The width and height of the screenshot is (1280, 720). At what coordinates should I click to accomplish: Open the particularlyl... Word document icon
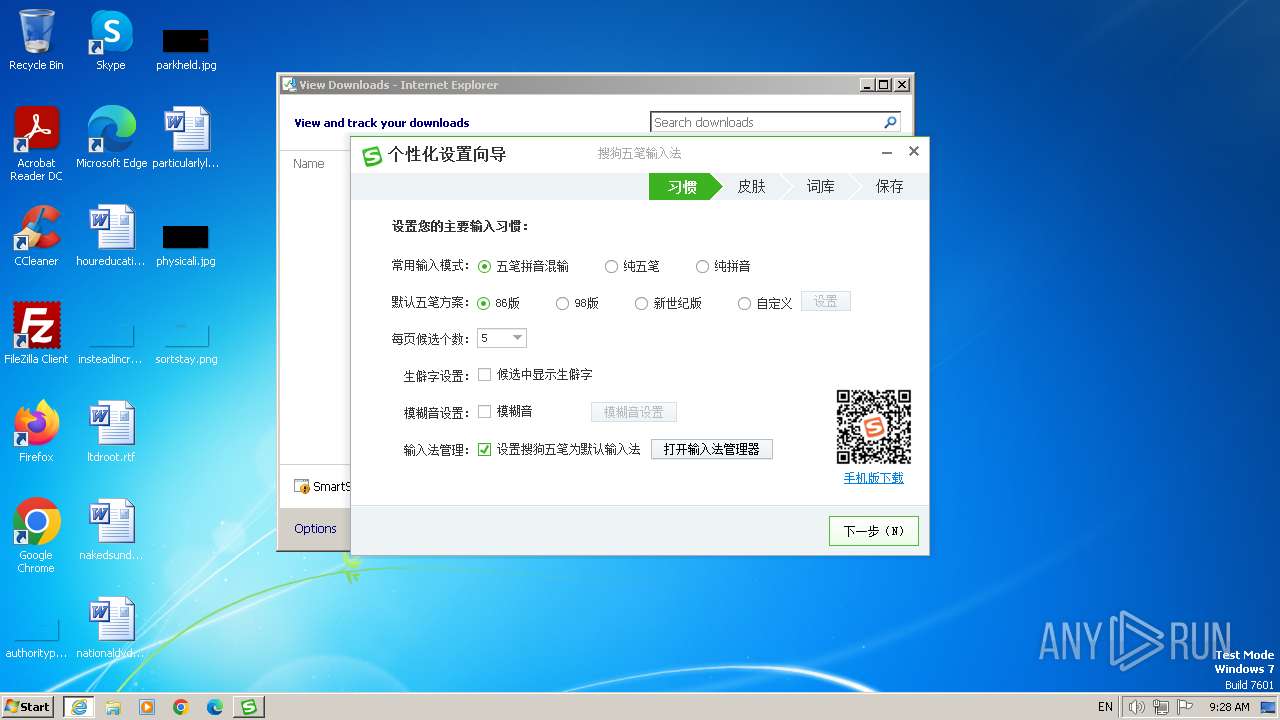click(x=186, y=137)
